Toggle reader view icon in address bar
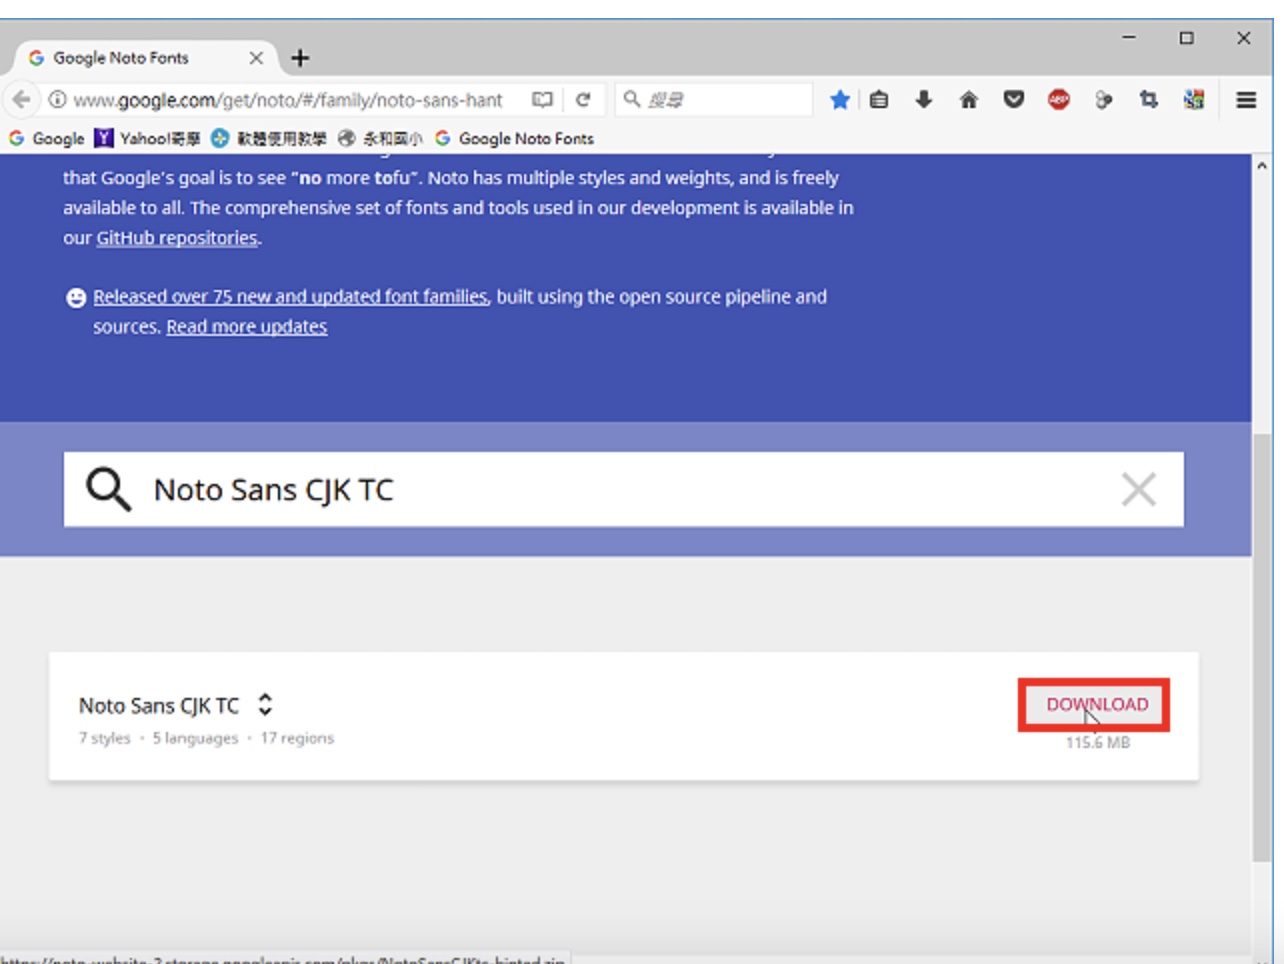 coord(542,99)
